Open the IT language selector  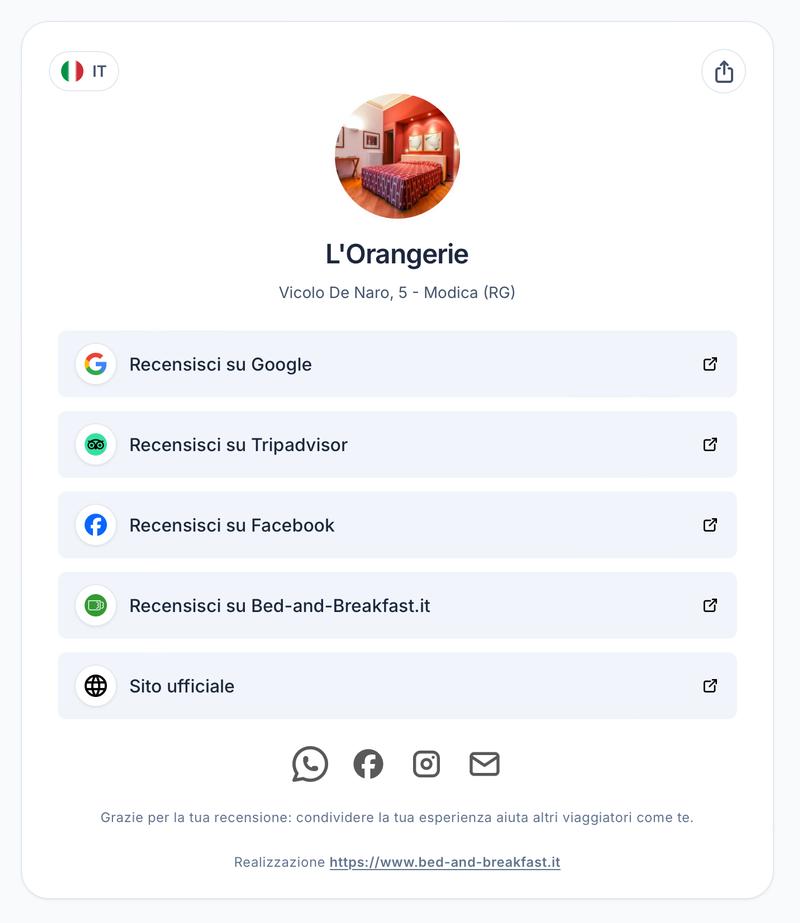pyautogui.click(x=84, y=72)
